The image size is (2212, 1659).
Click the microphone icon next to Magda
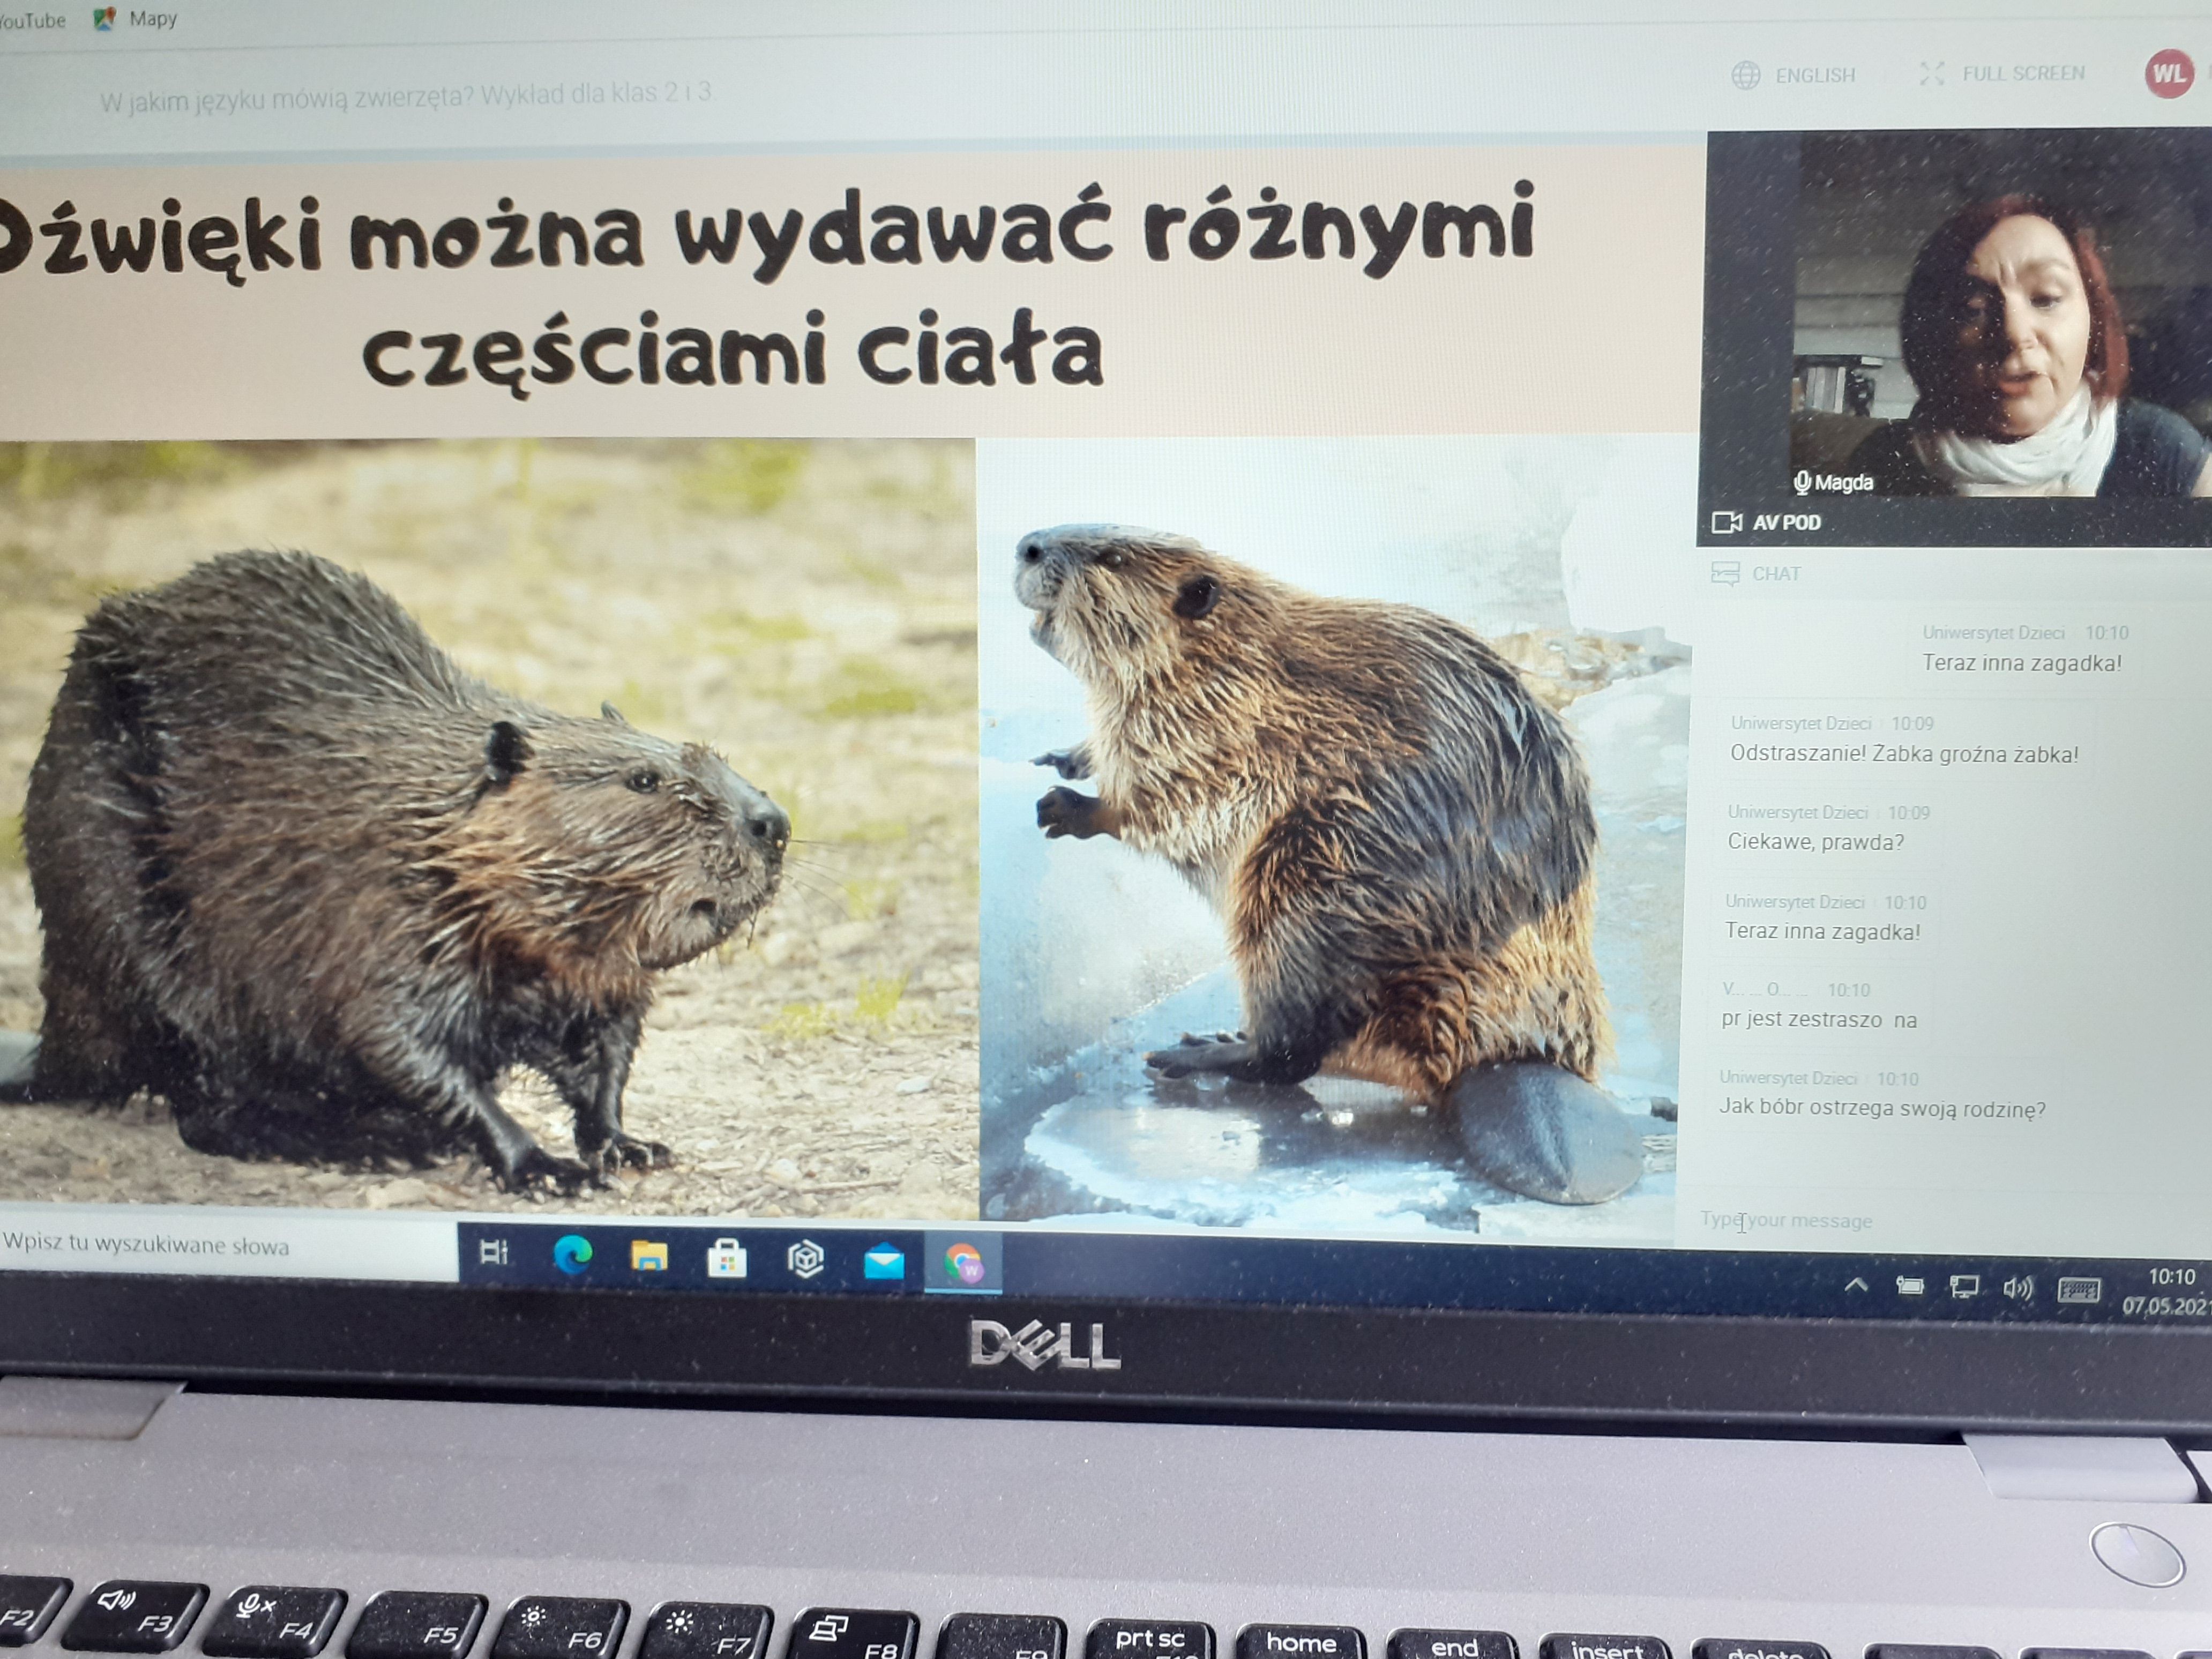pyautogui.click(x=1802, y=483)
